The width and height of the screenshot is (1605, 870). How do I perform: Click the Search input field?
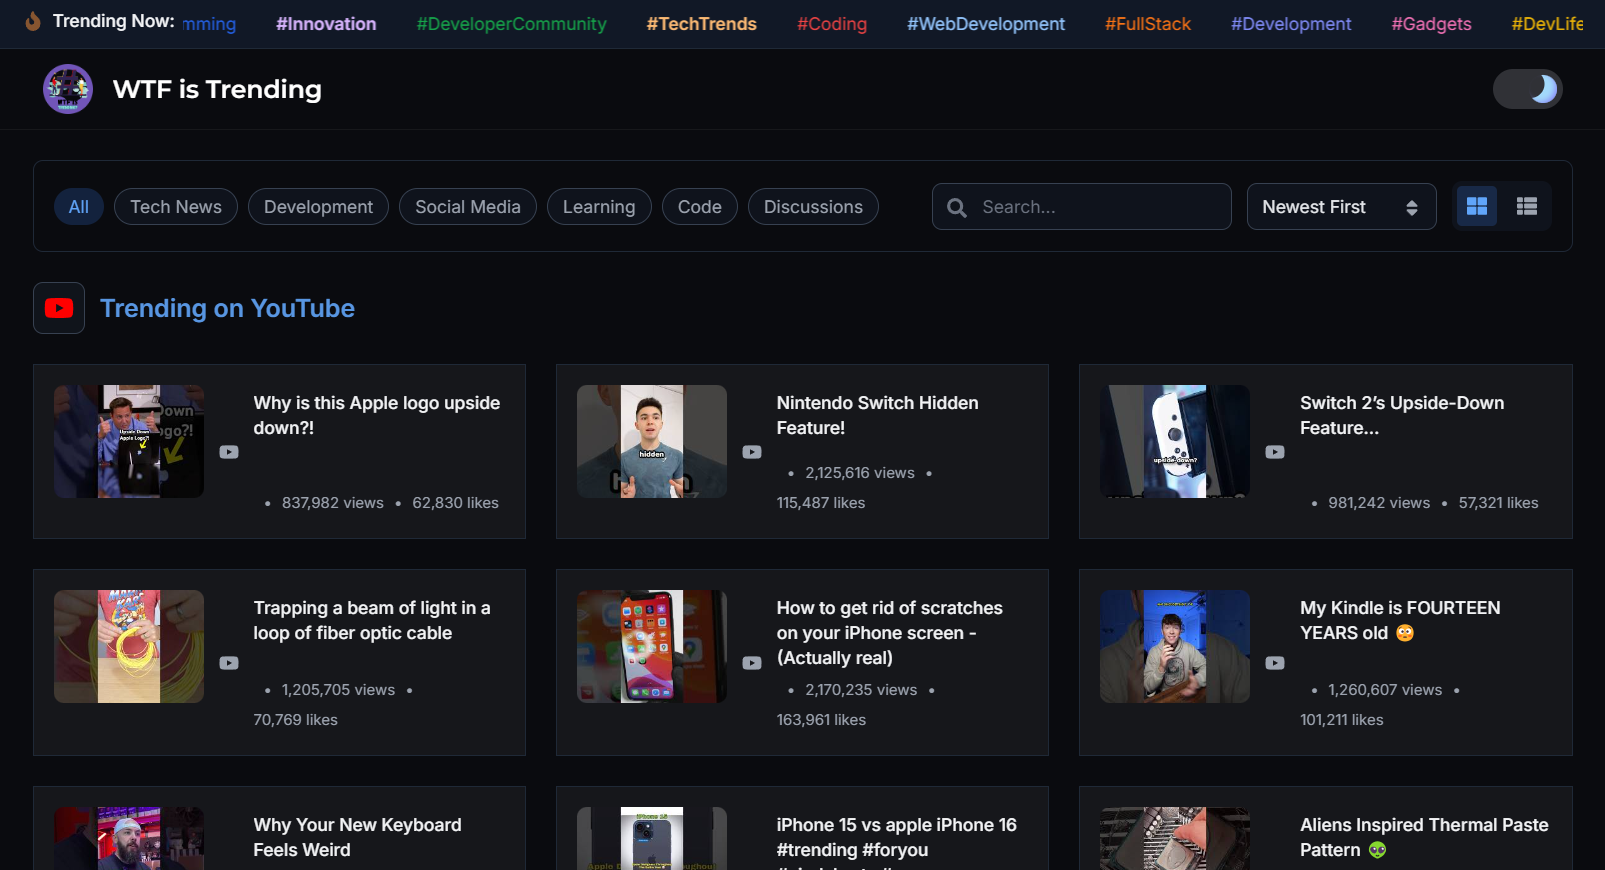[1082, 207]
